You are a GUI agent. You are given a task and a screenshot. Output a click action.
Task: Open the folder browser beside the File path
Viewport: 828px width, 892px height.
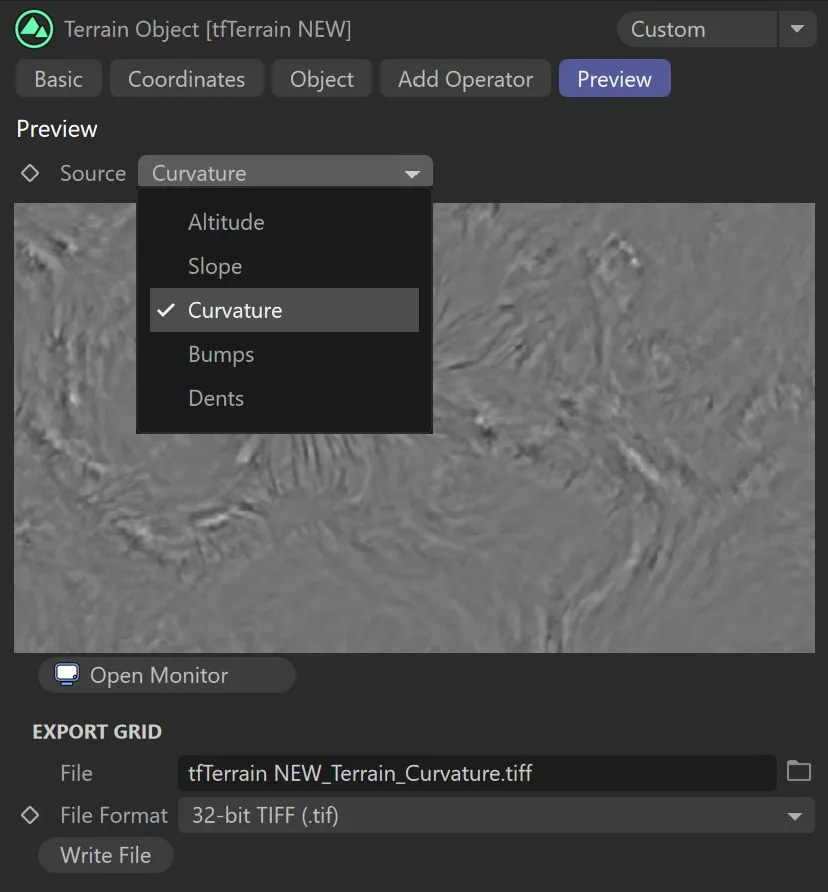coord(798,772)
